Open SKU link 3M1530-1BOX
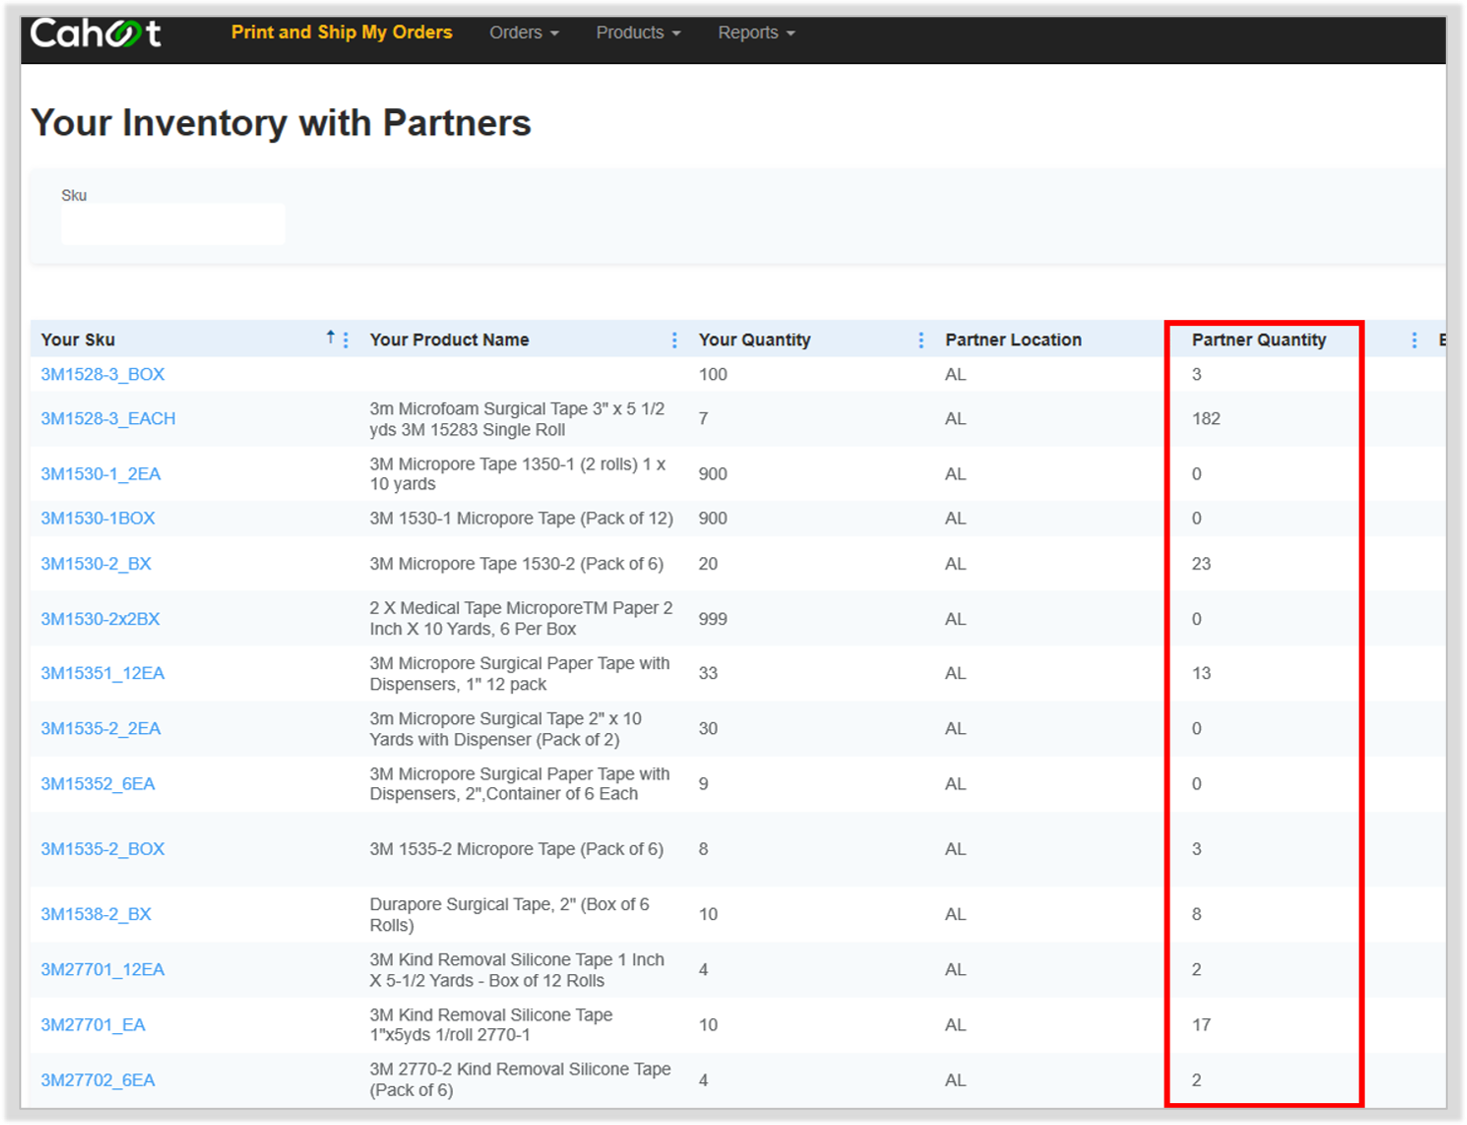The height and width of the screenshot is (1125, 1467). 98,518
